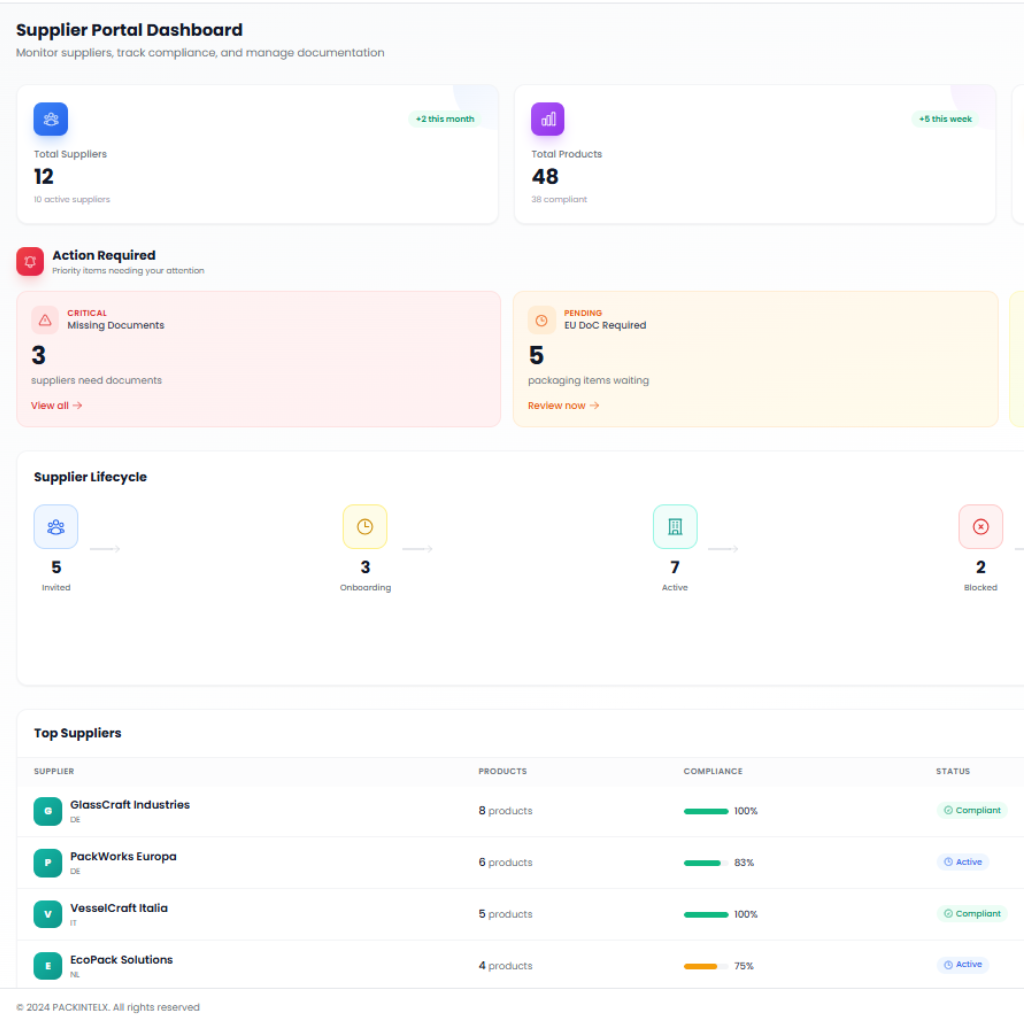Click the Total Products bar chart icon
1024x1024 pixels.
[x=548, y=119]
